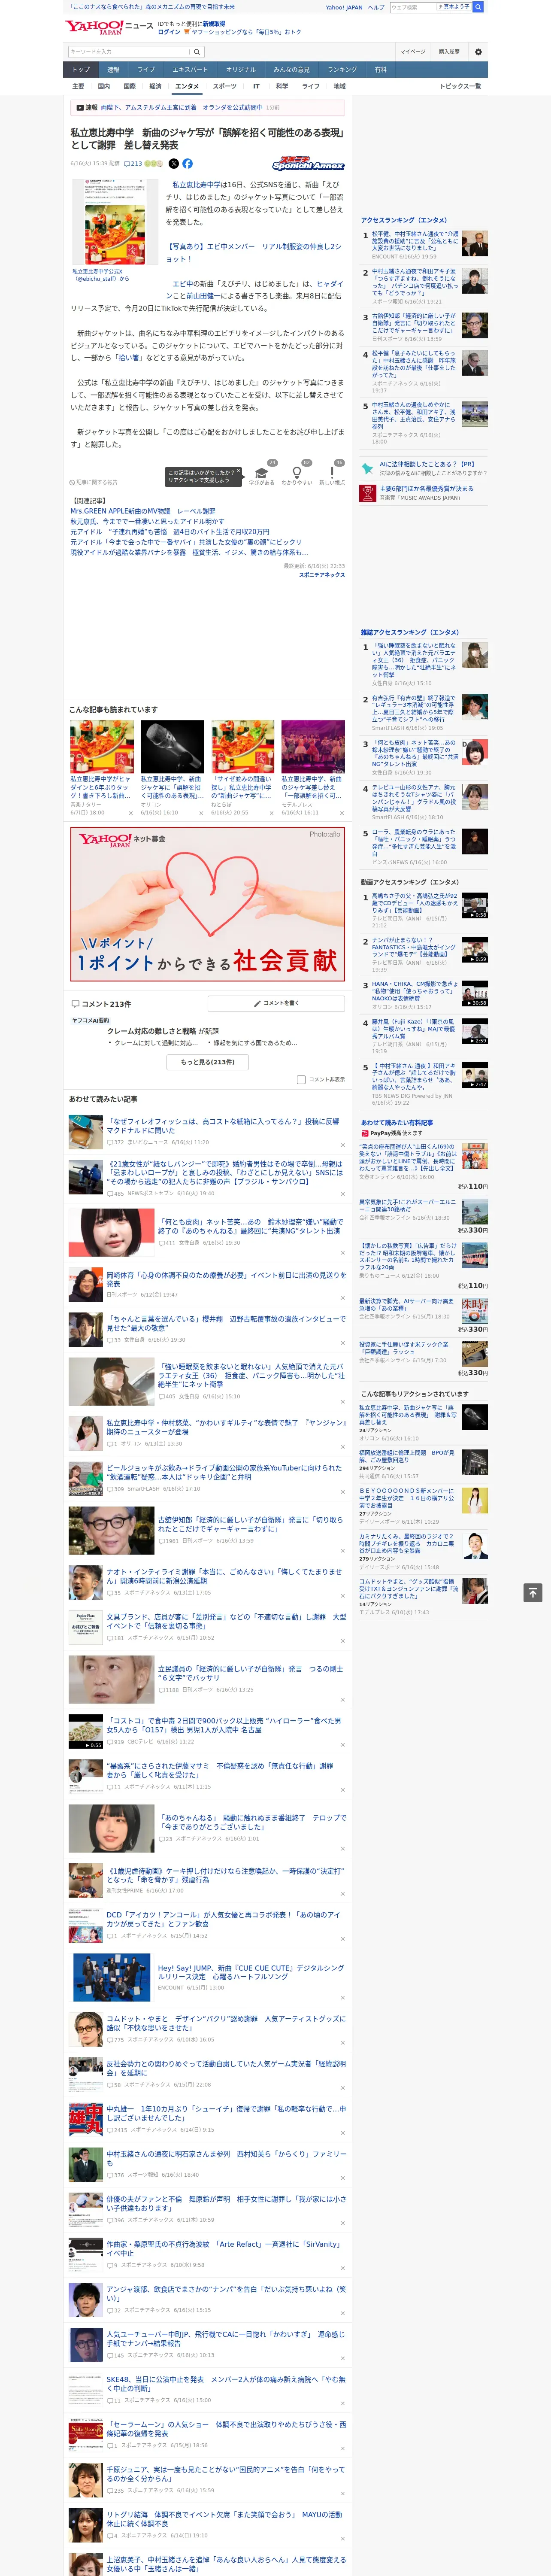Select the スポーツ category
Image resolution: width=551 pixels, height=2576 pixels.
point(225,86)
